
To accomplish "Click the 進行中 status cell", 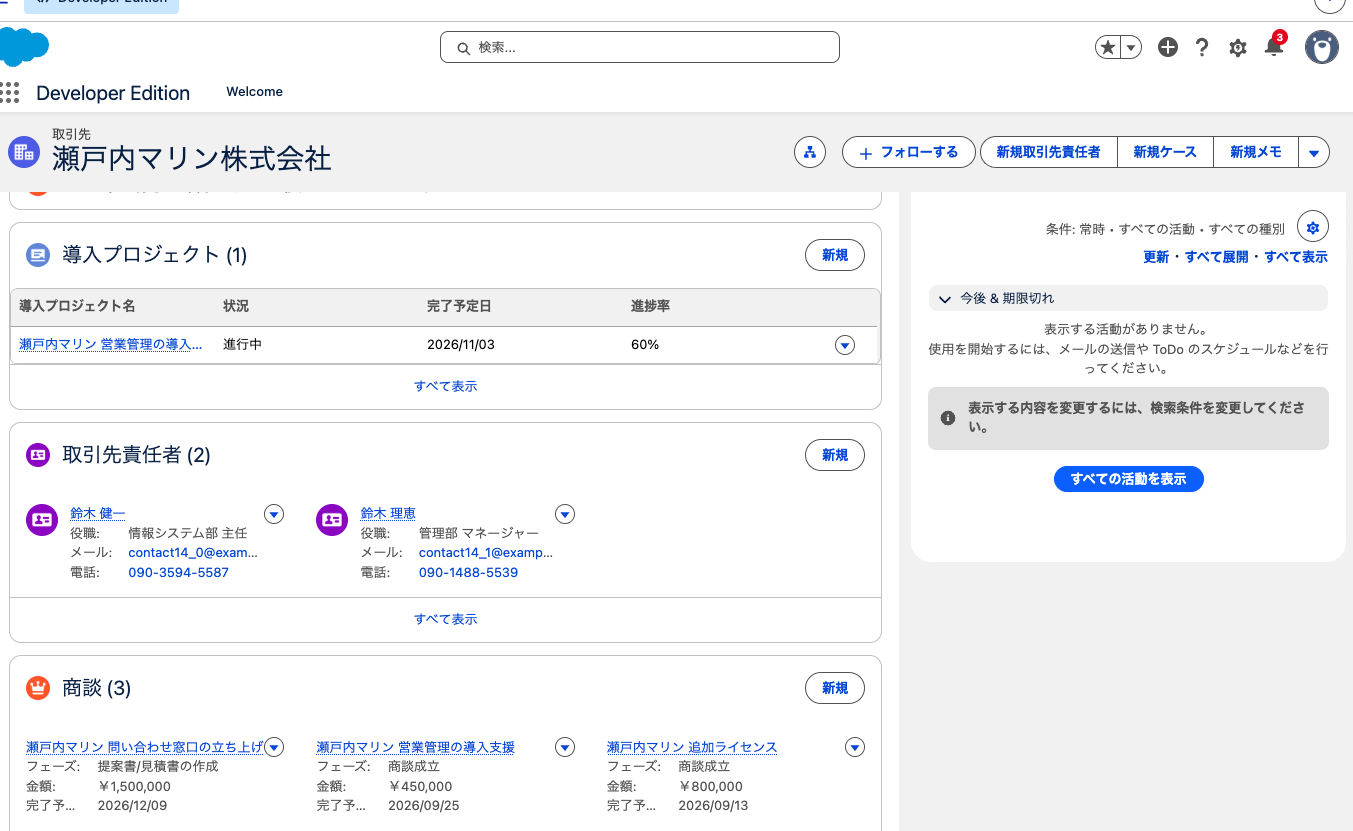I will [x=243, y=344].
